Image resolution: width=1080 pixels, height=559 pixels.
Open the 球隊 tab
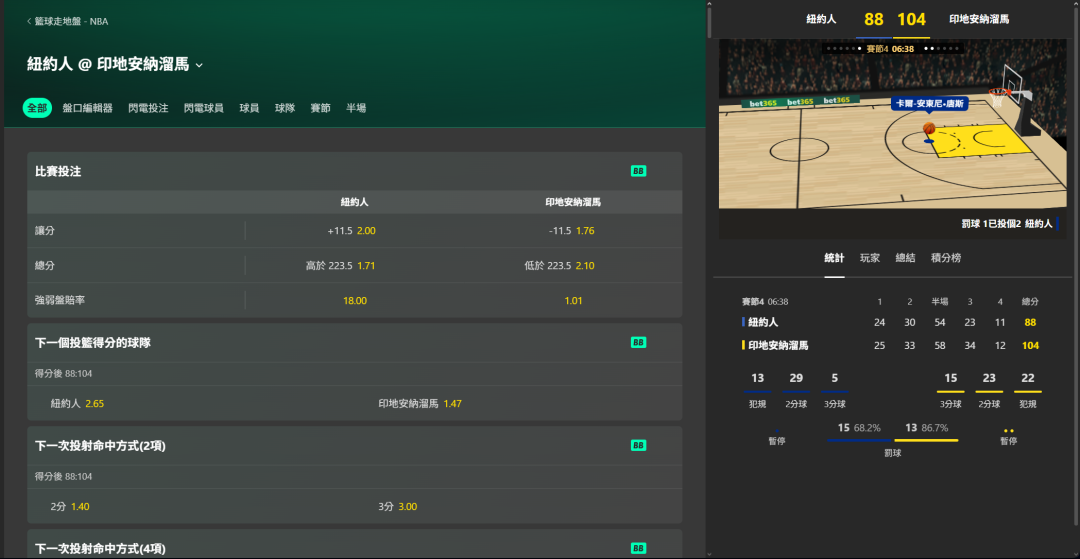tap(285, 108)
